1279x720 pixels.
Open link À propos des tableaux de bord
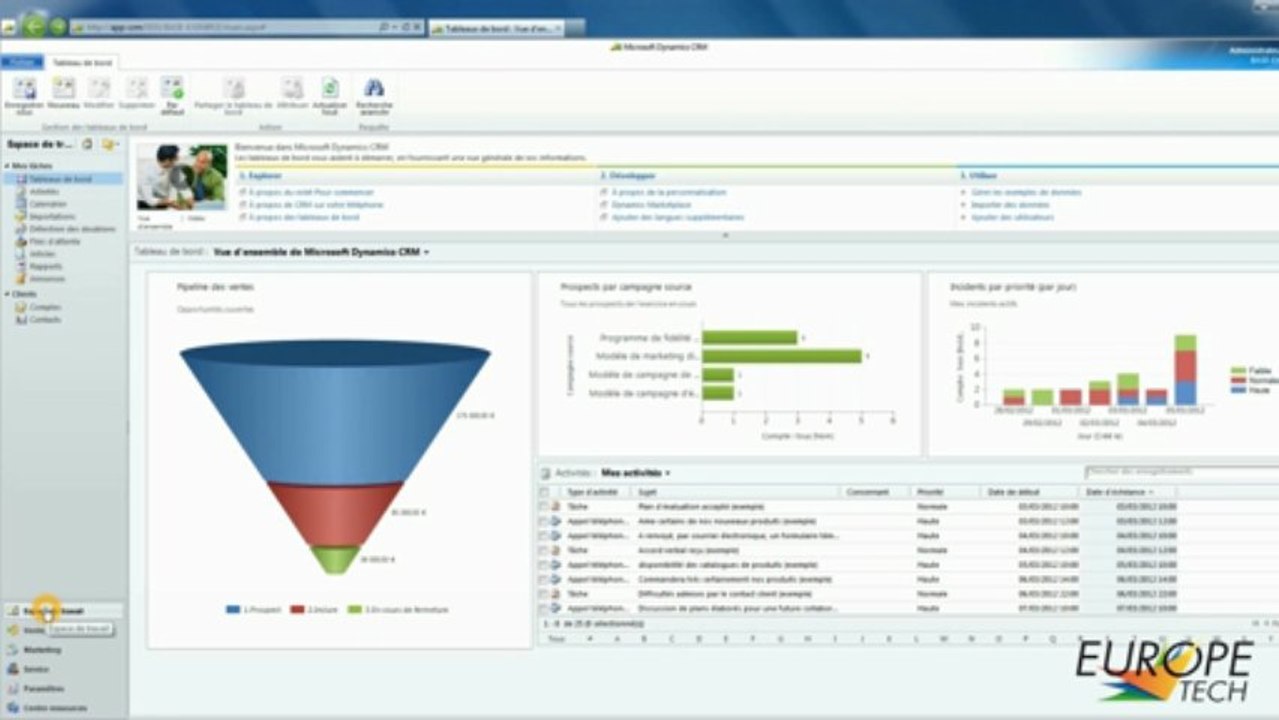(x=304, y=217)
